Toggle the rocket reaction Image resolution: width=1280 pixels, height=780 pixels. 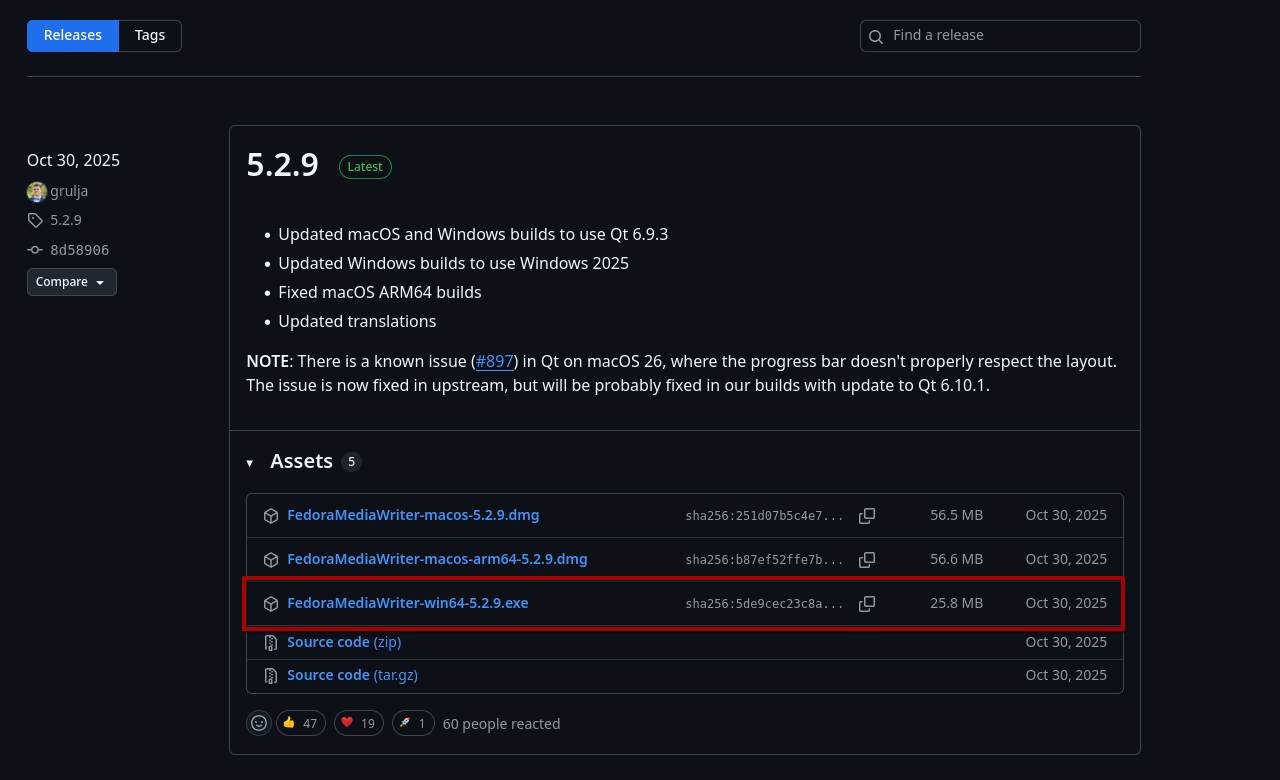point(413,723)
